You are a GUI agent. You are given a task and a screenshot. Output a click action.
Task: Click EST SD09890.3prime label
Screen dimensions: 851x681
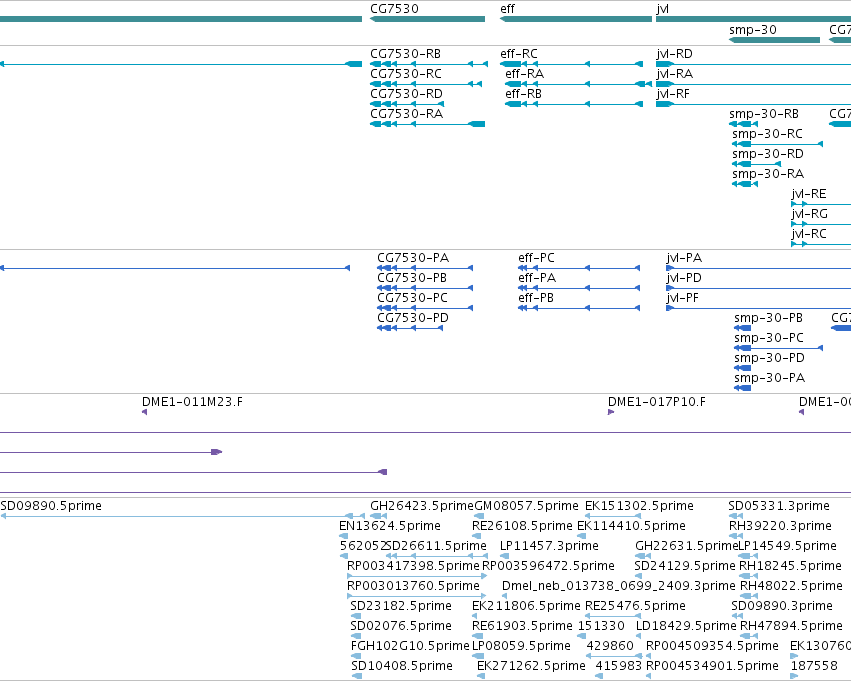point(782,607)
